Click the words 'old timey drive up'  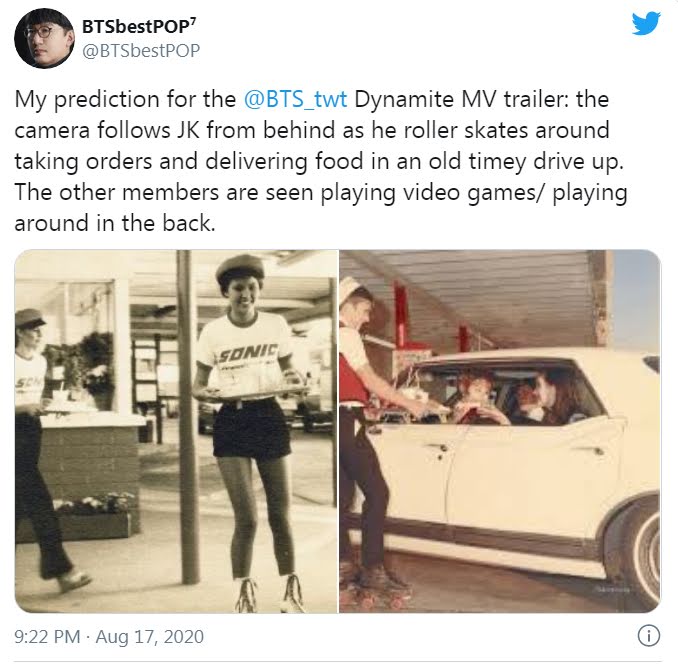(x=526, y=161)
